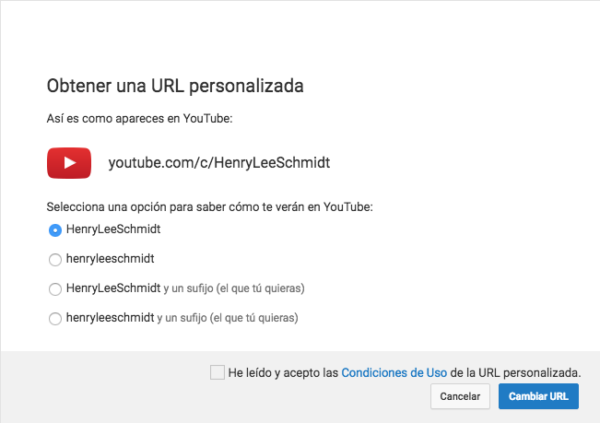
Task: Click the red YouTube play logo
Action: (70, 163)
